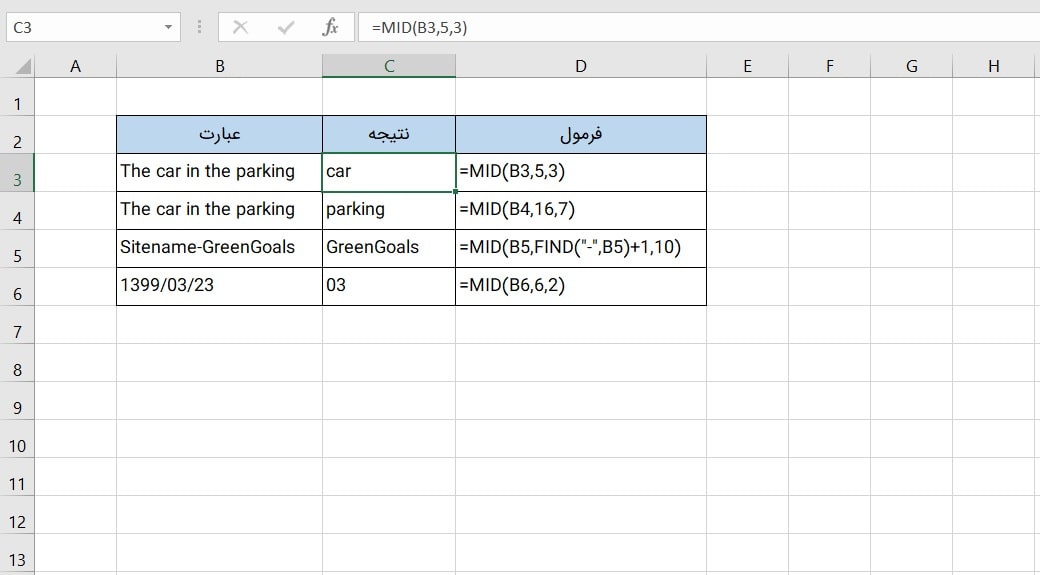
Task: Select cell with text 'Sitename-GreenGoals'
Action: coord(219,247)
